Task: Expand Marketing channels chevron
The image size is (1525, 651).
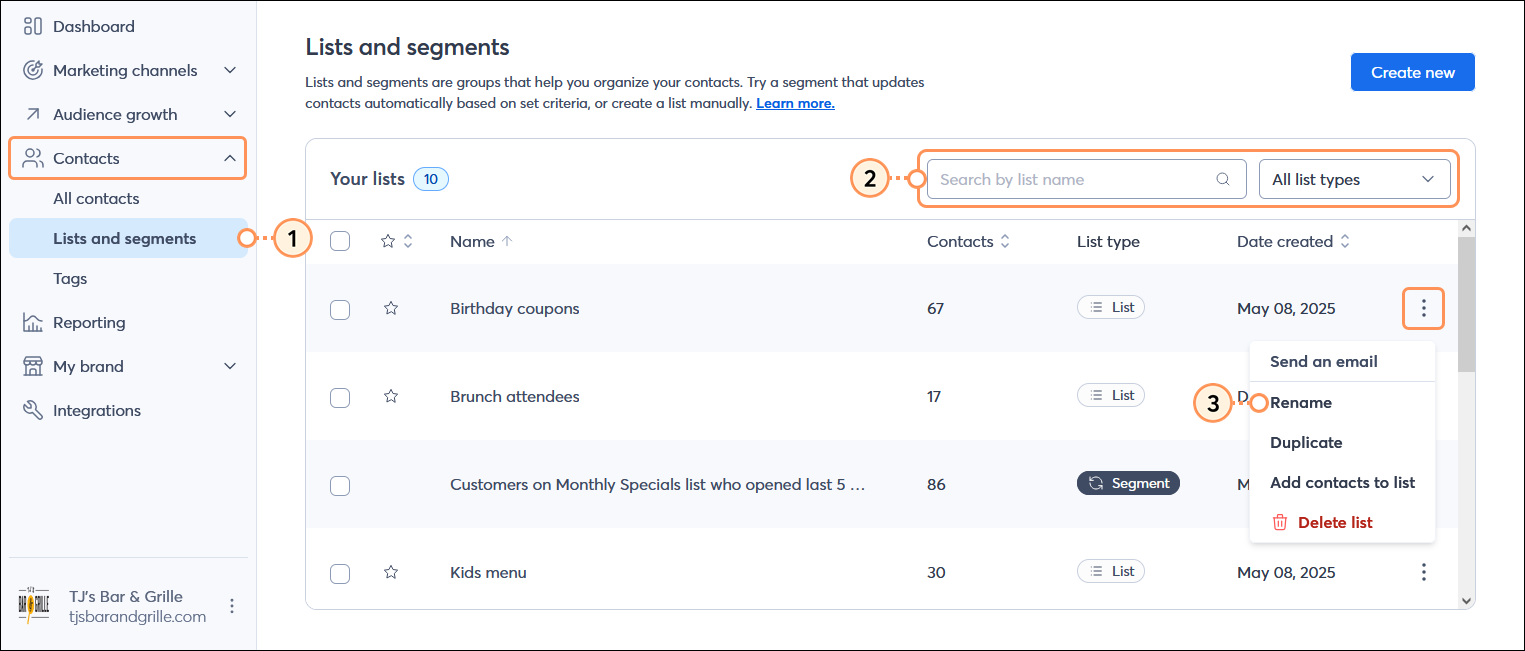Action: (230, 70)
